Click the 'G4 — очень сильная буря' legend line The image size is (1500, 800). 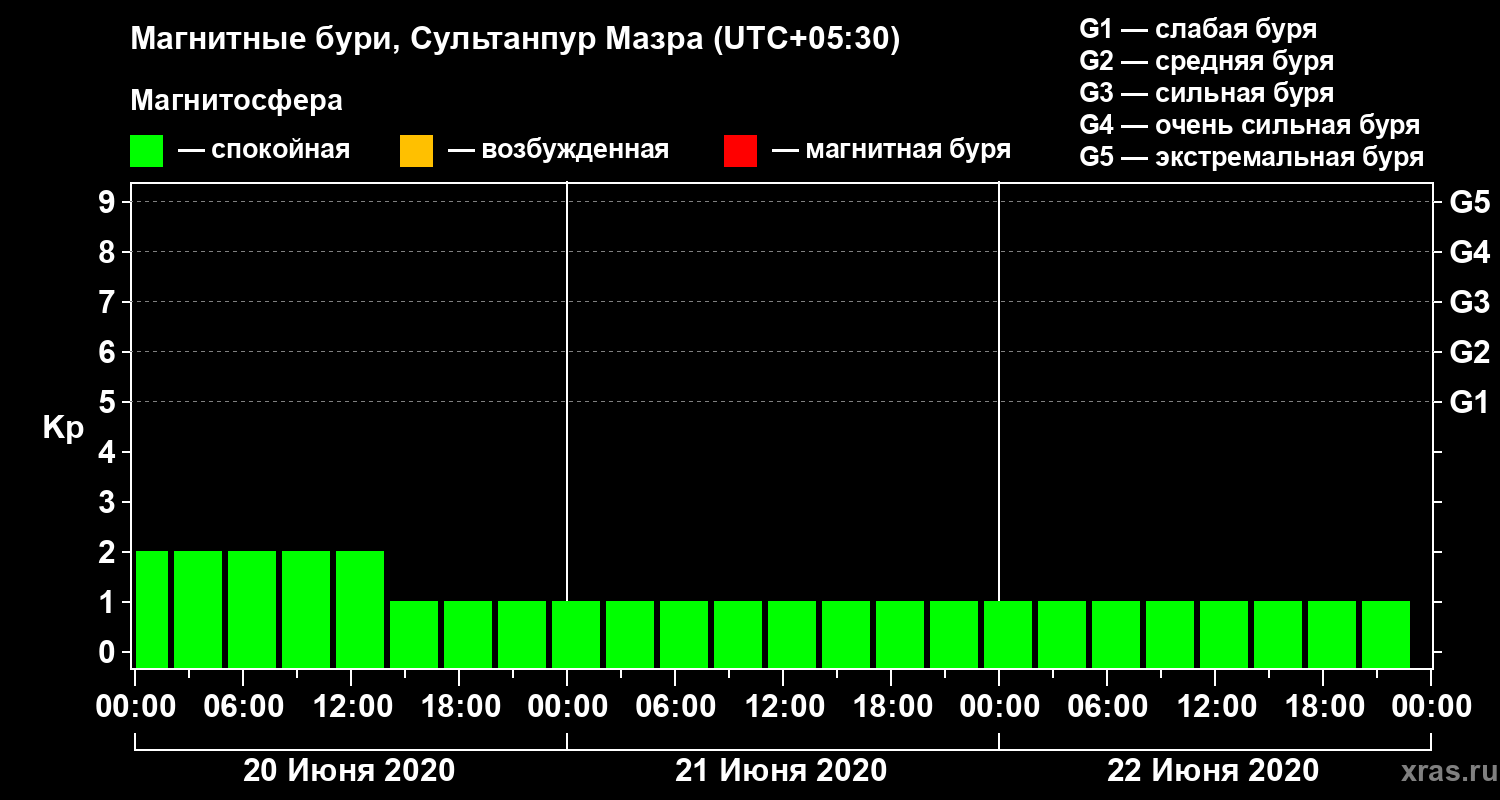[1250, 125]
